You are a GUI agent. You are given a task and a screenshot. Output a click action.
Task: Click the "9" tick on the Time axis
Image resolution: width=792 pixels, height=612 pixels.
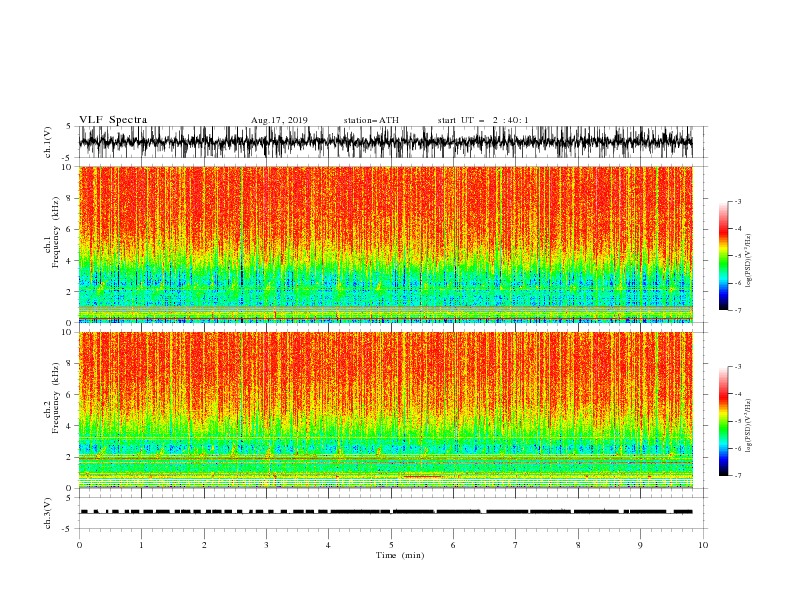[x=640, y=545]
